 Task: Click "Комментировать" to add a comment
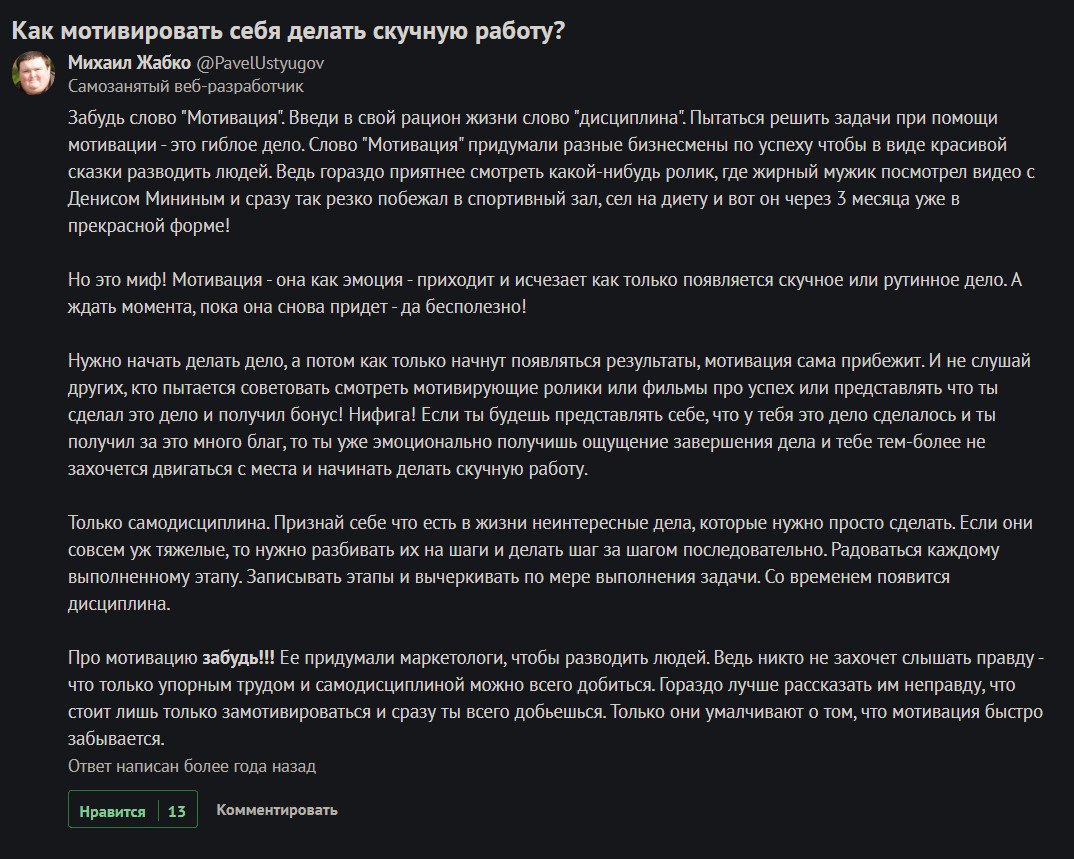(277, 810)
